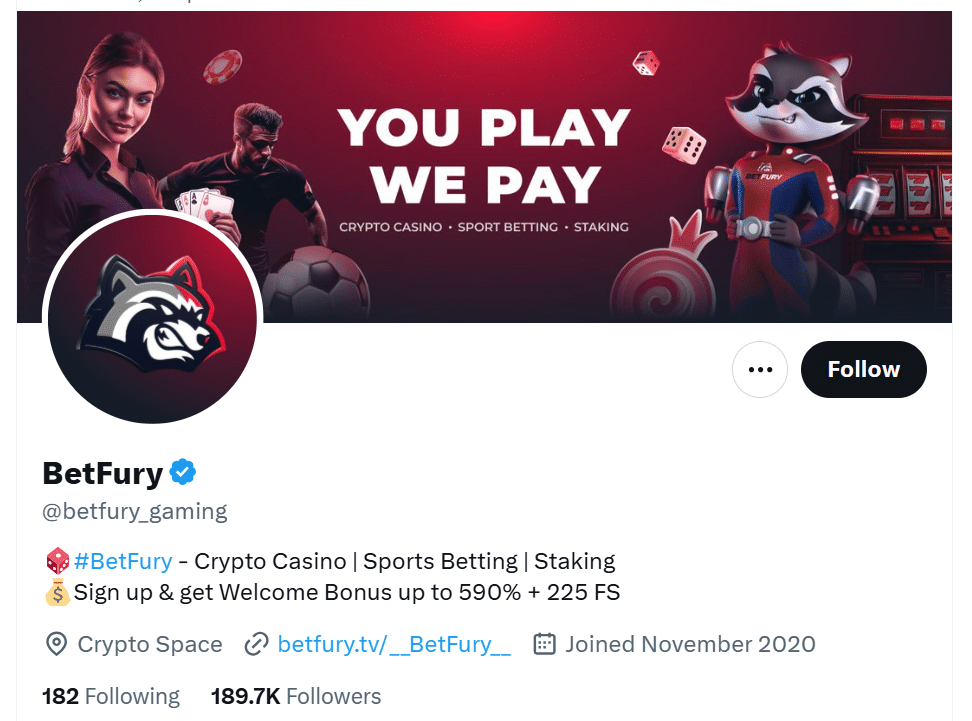View BetFury's 189.7K followers

point(296,695)
